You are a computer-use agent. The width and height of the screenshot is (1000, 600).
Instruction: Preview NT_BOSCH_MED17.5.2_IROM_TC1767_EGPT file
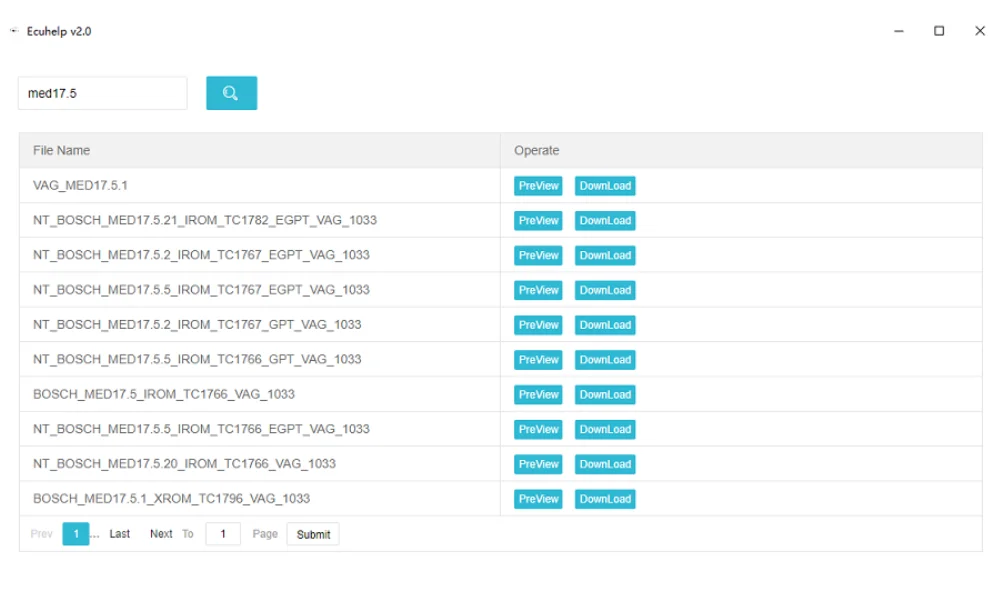538,255
